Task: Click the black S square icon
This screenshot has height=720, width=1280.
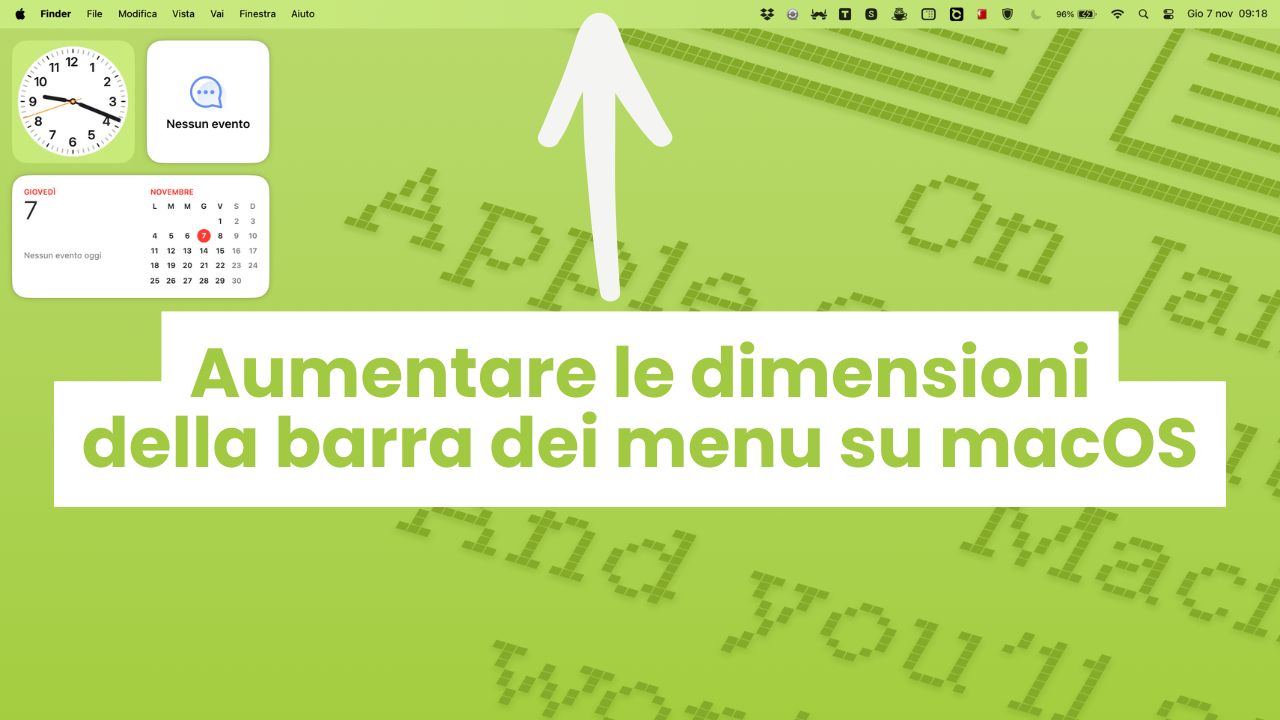Action: [x=872, y=14]
